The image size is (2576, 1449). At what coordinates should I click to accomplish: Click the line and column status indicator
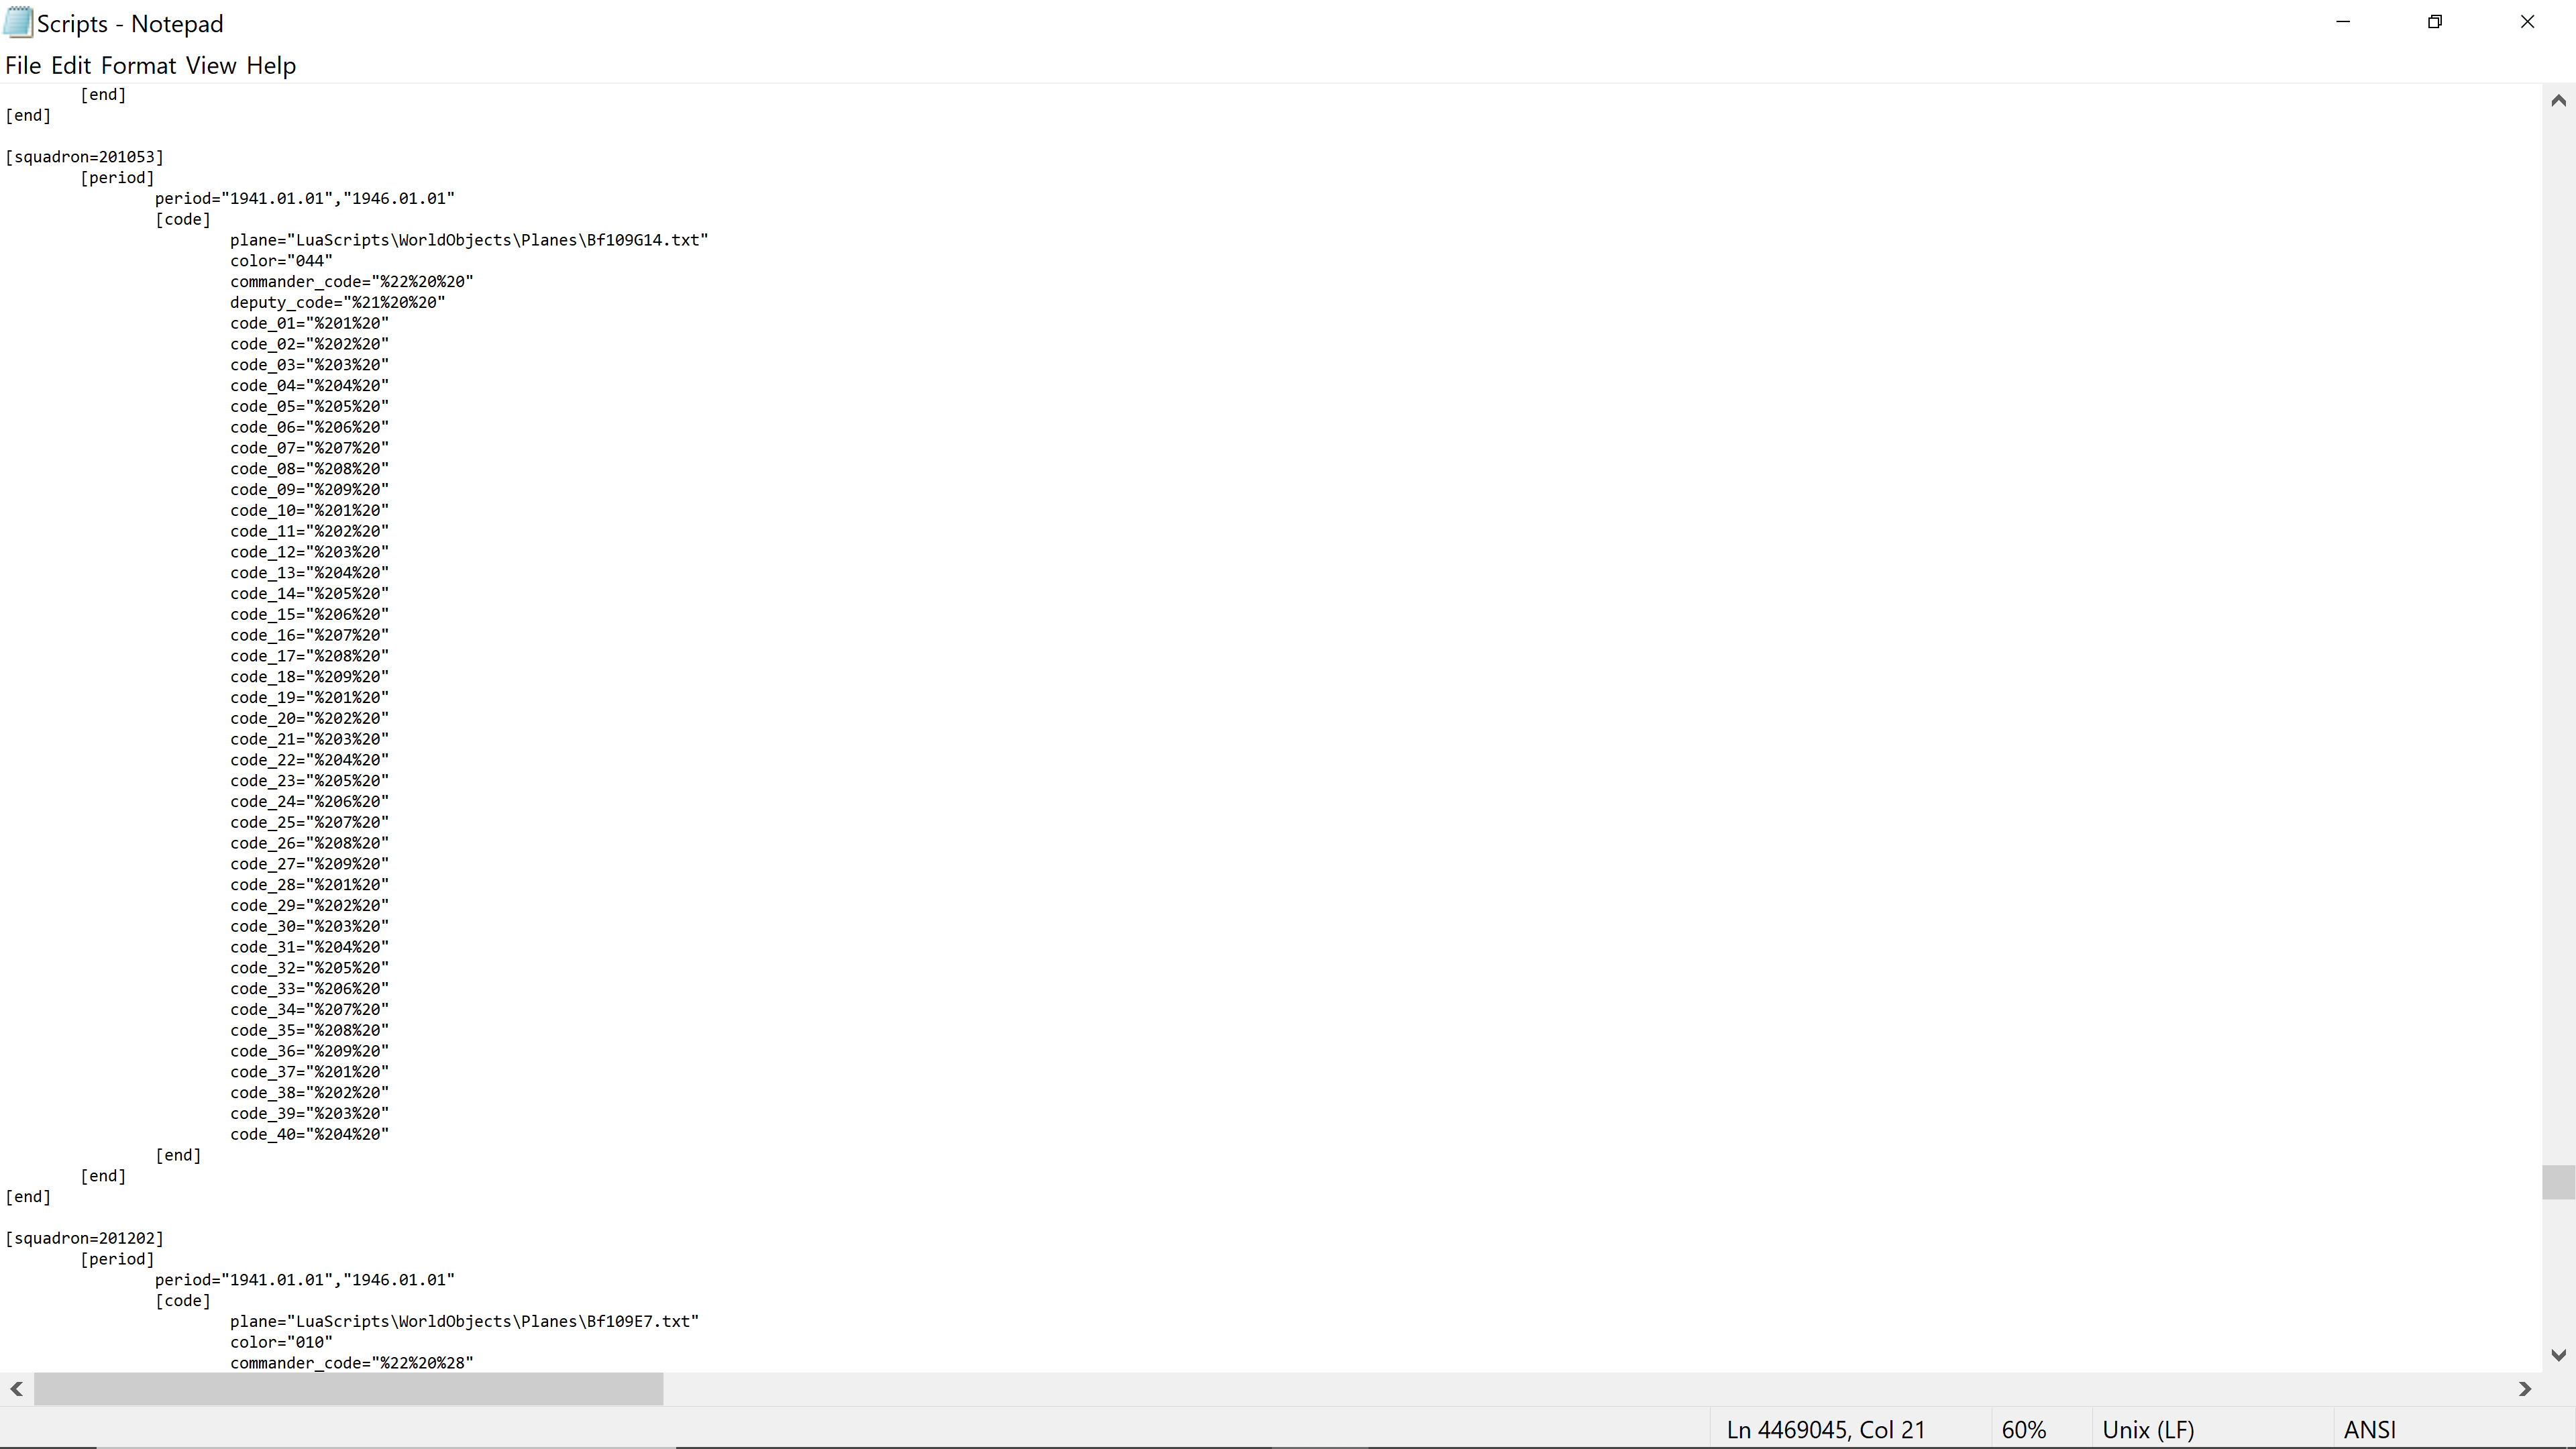(x=1825, y=1430)
